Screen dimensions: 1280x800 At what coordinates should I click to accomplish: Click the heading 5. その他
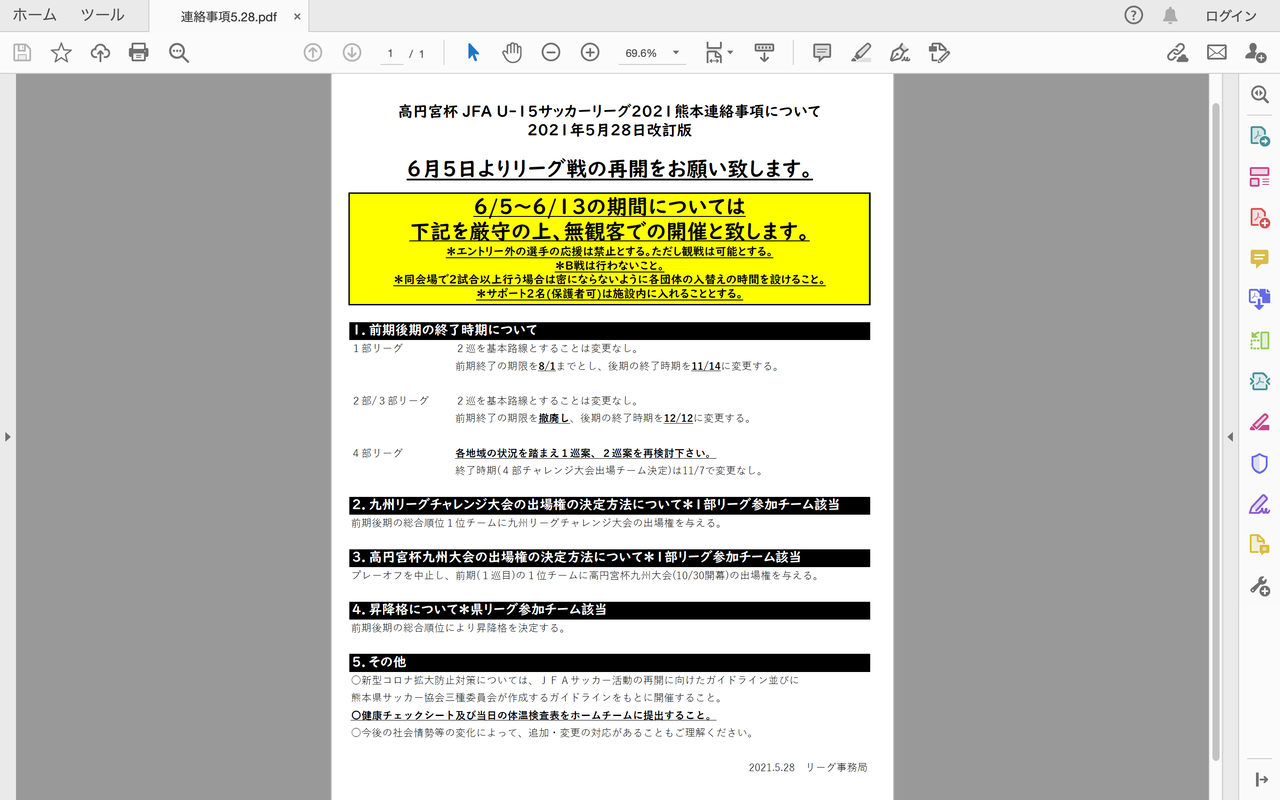coord(378,662)
